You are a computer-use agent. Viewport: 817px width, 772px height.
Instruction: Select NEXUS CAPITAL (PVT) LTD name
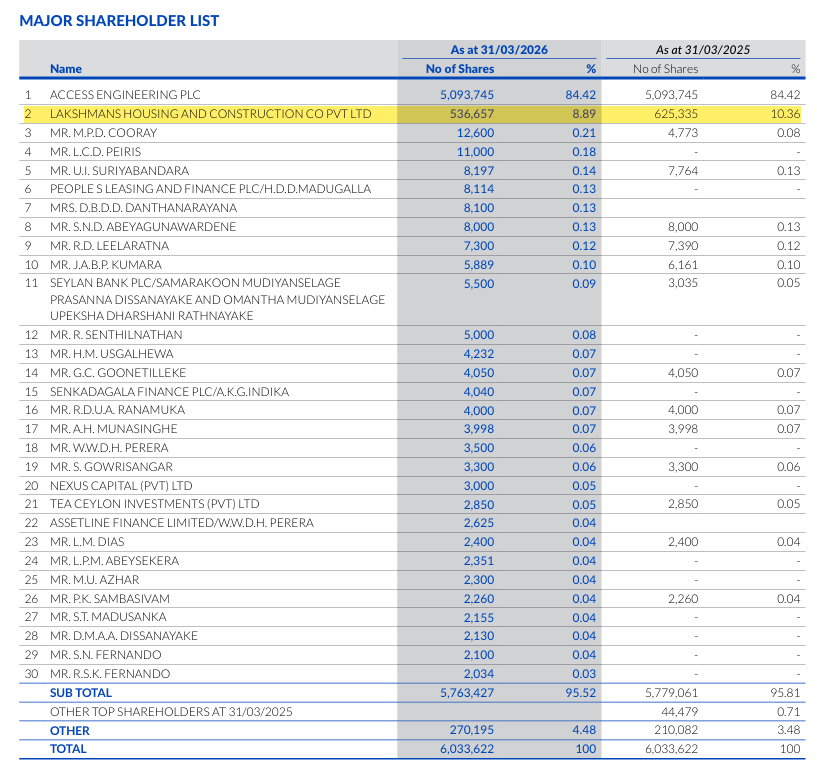click(121, 486)
